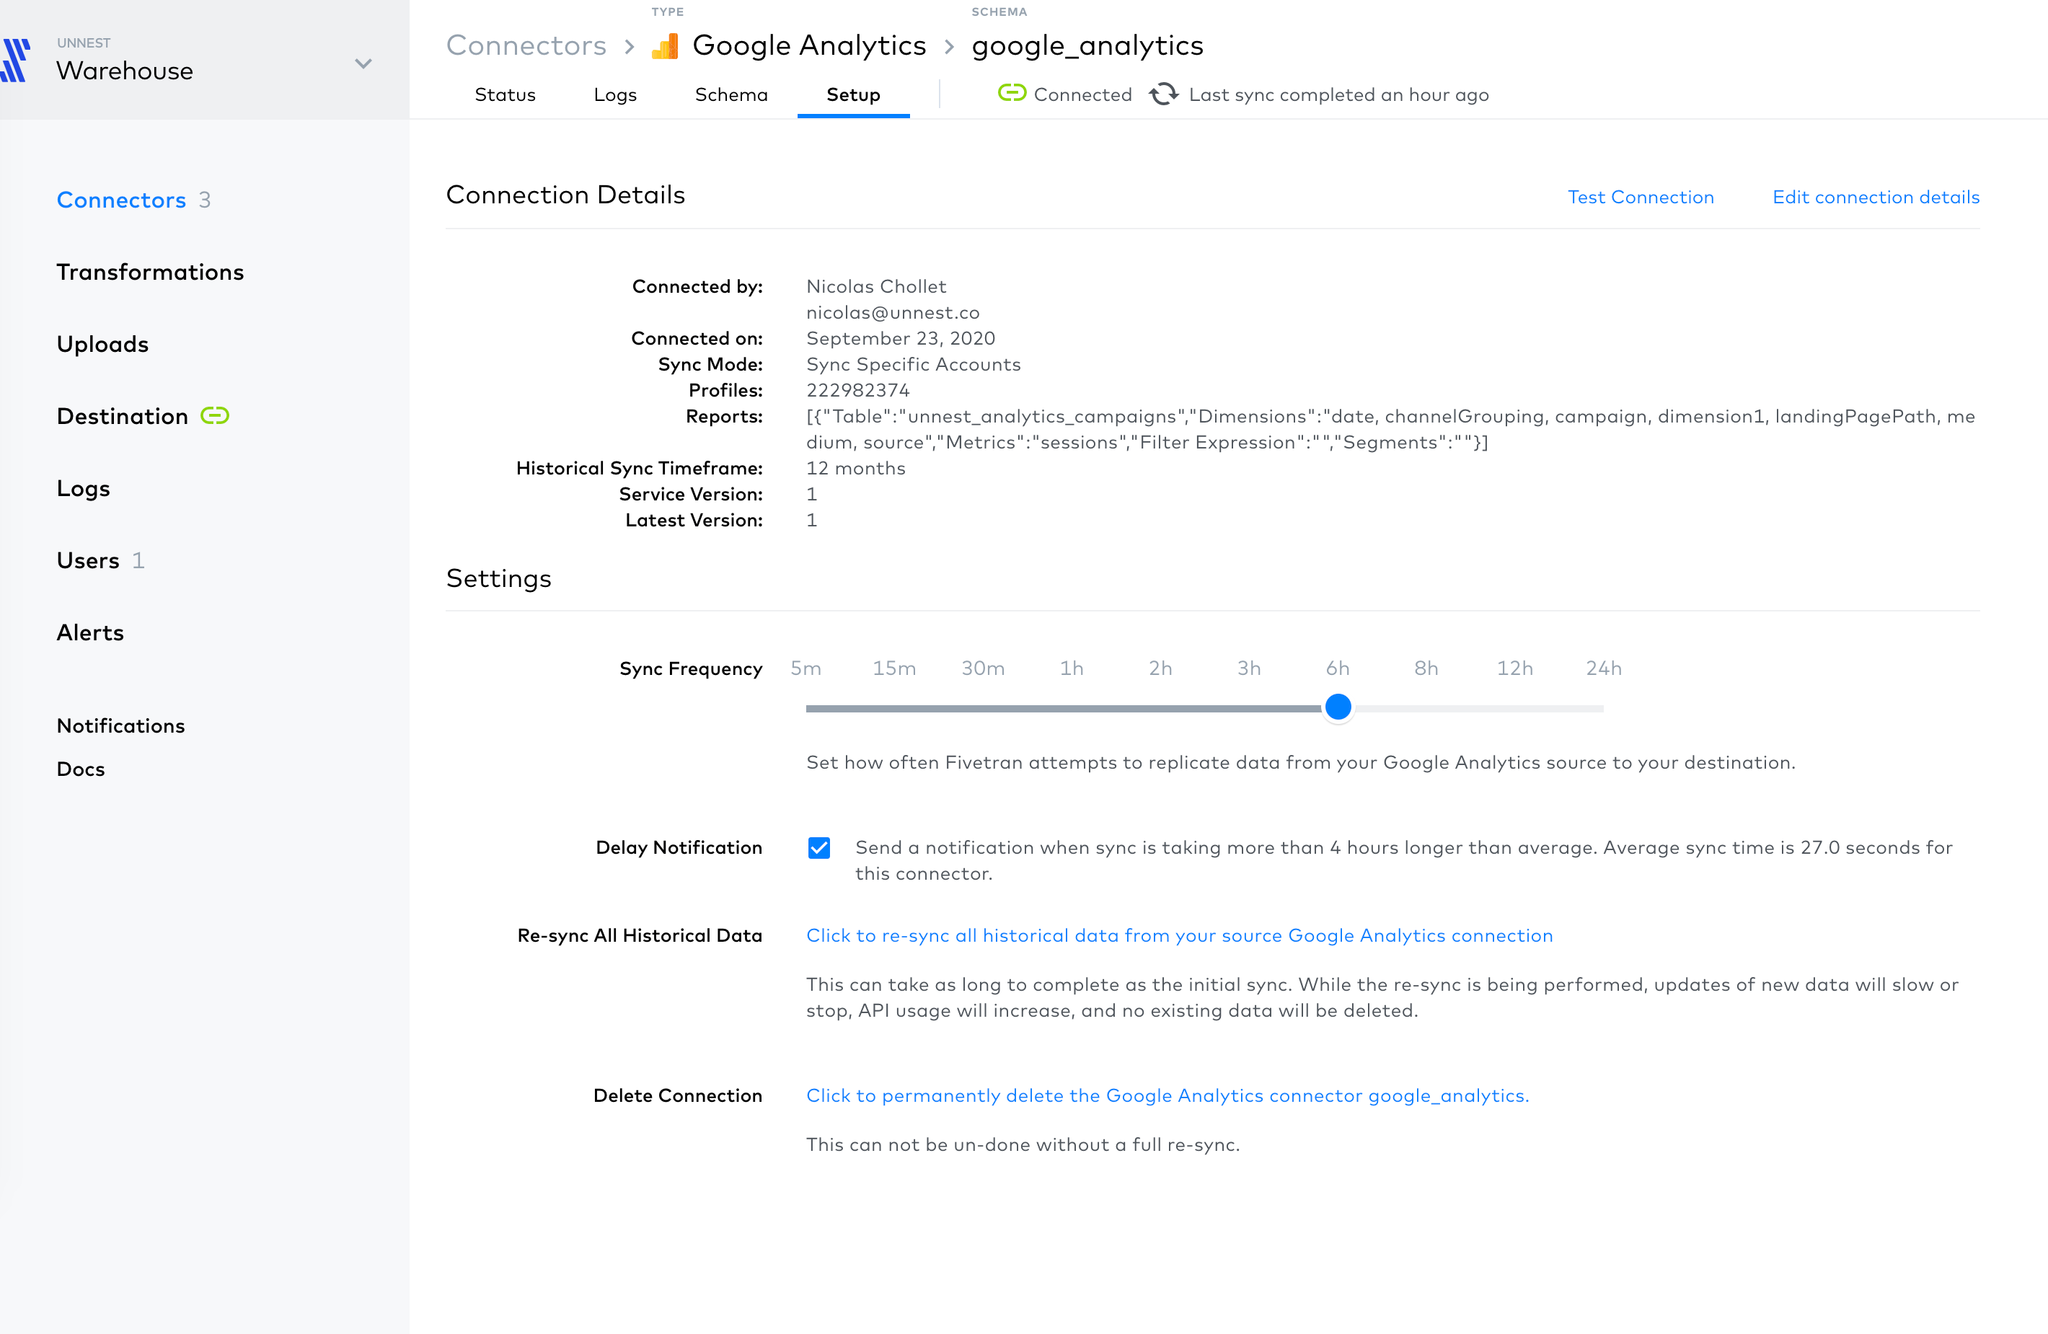Click the green Destination status icon
Viewport: 2048px width, 1334px height.
[x=215, y=415]
